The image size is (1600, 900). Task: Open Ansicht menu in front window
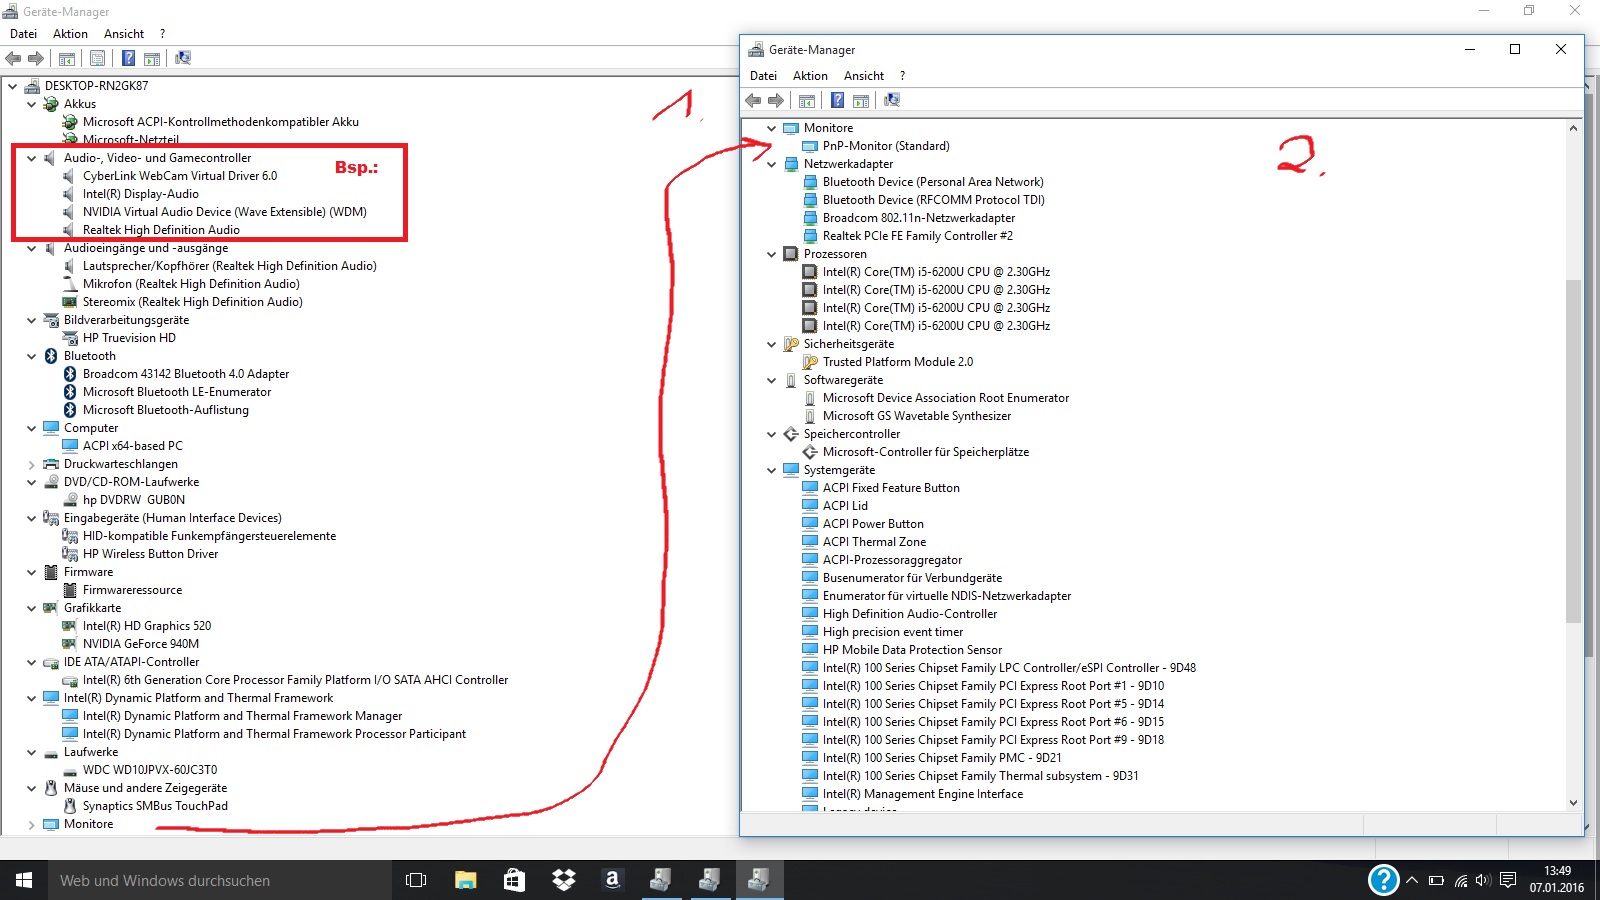[x=864, y=76]
